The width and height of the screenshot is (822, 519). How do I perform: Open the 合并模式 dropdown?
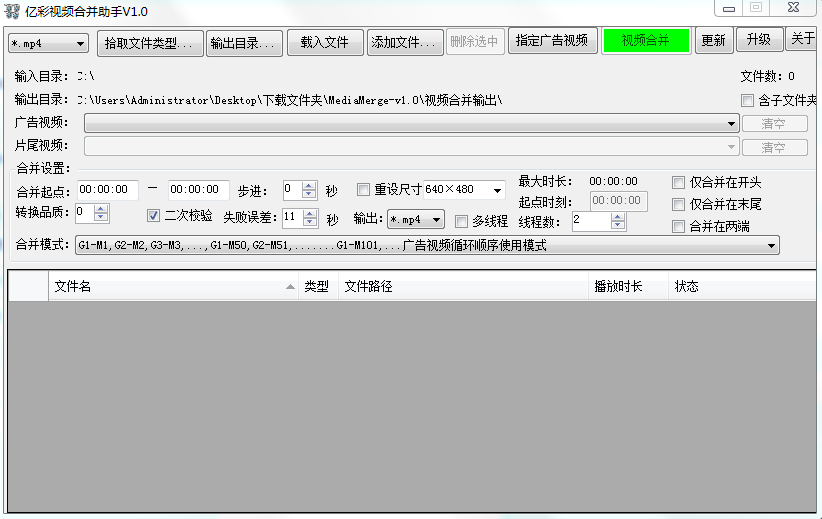coord(771,245)
